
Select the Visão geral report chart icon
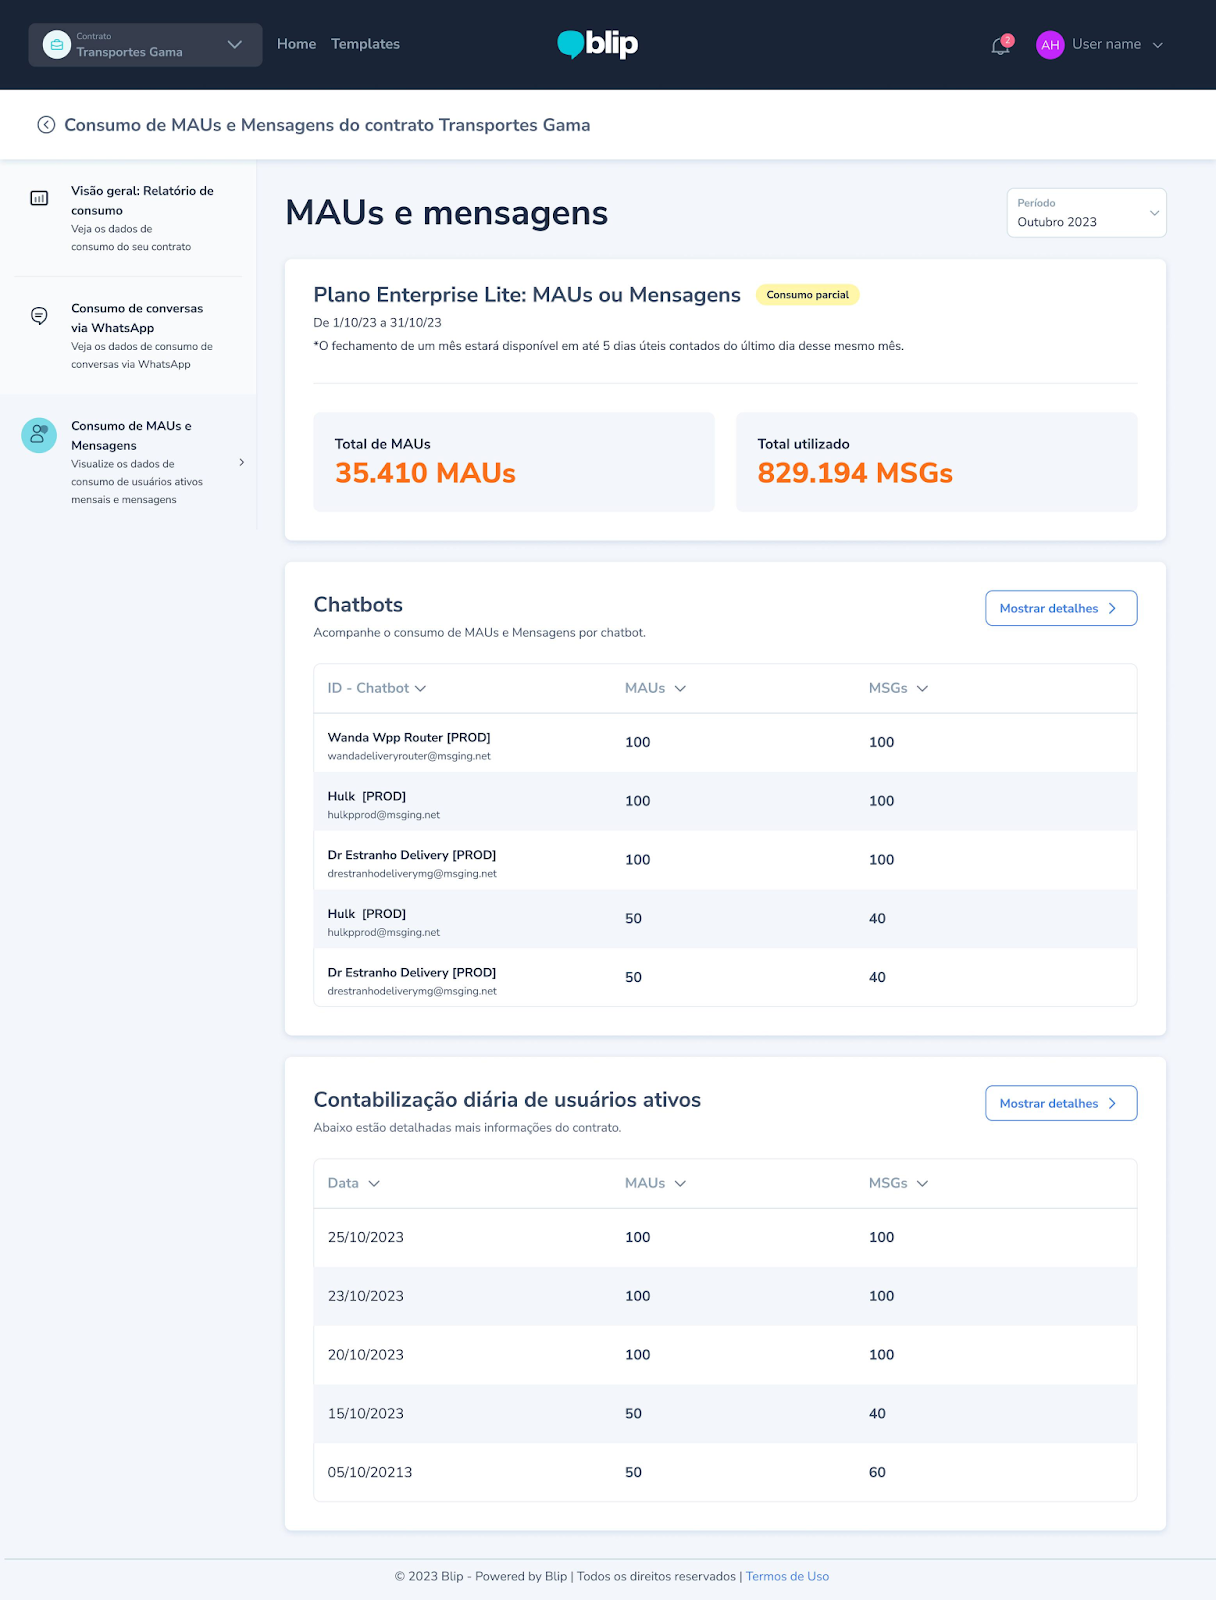click(x=39, y=198)
